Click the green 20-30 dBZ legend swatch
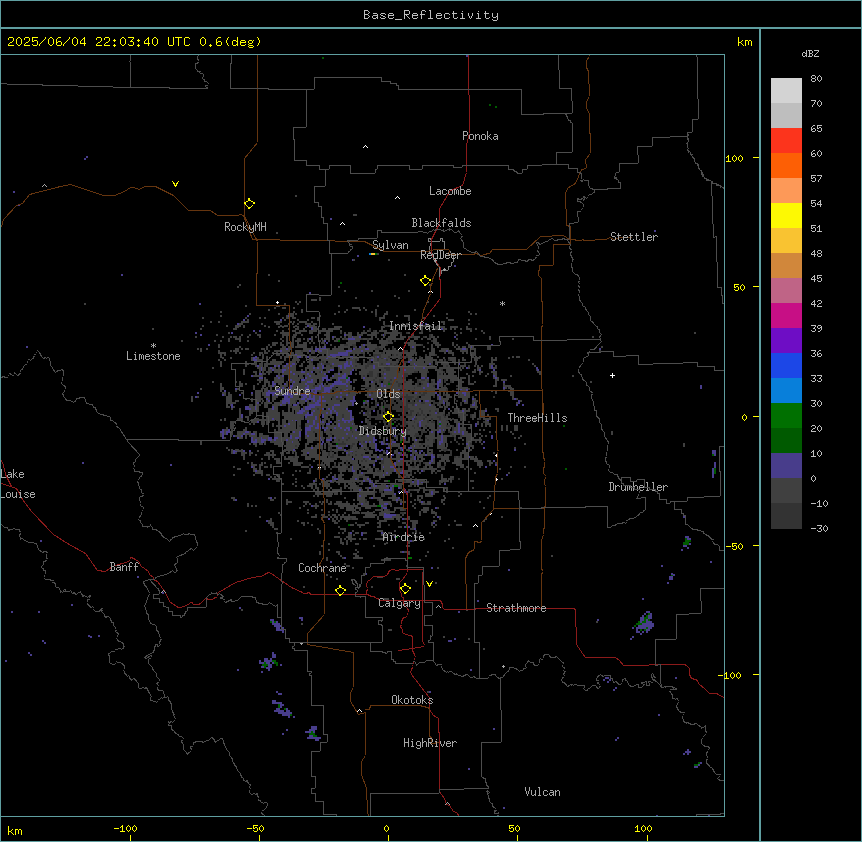862x842 pixels. point(786,416)
